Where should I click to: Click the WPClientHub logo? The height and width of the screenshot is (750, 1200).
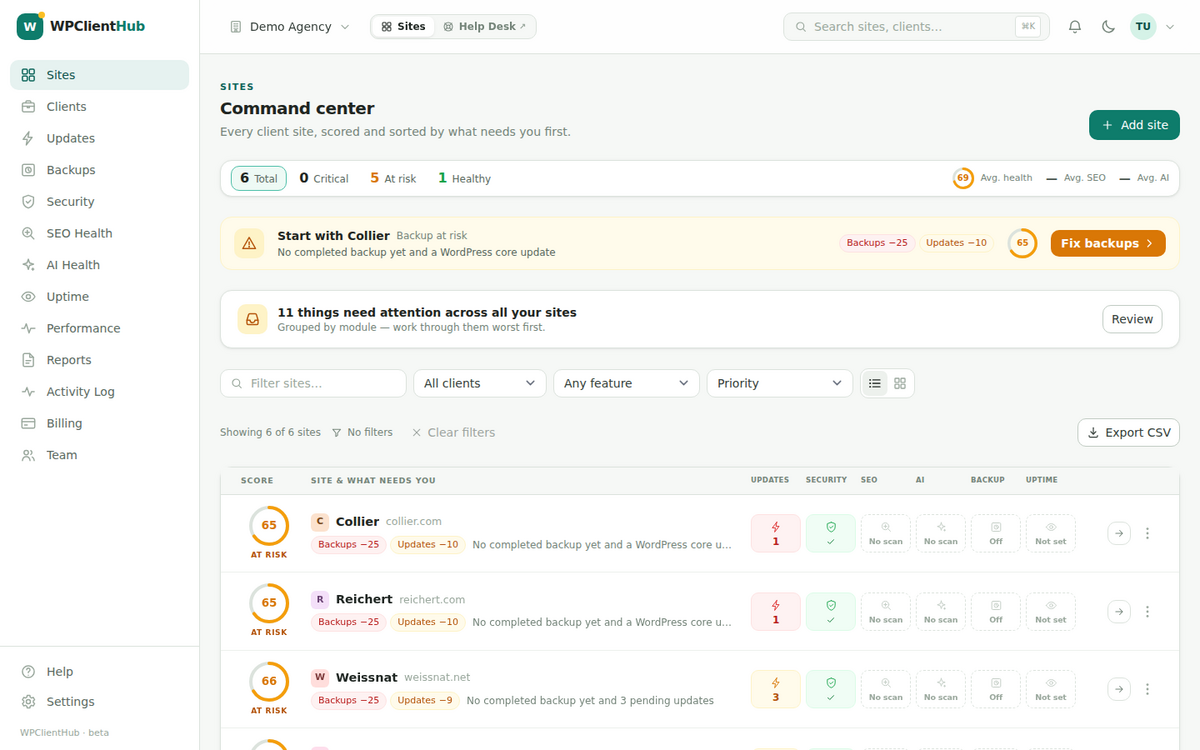pyautogui.click(x=82, y=26)
